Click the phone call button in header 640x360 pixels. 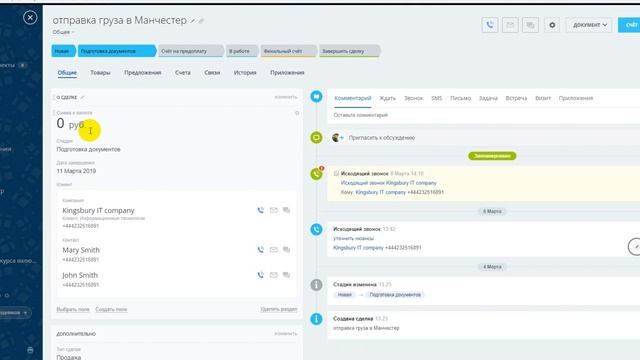tap(490, 25)
